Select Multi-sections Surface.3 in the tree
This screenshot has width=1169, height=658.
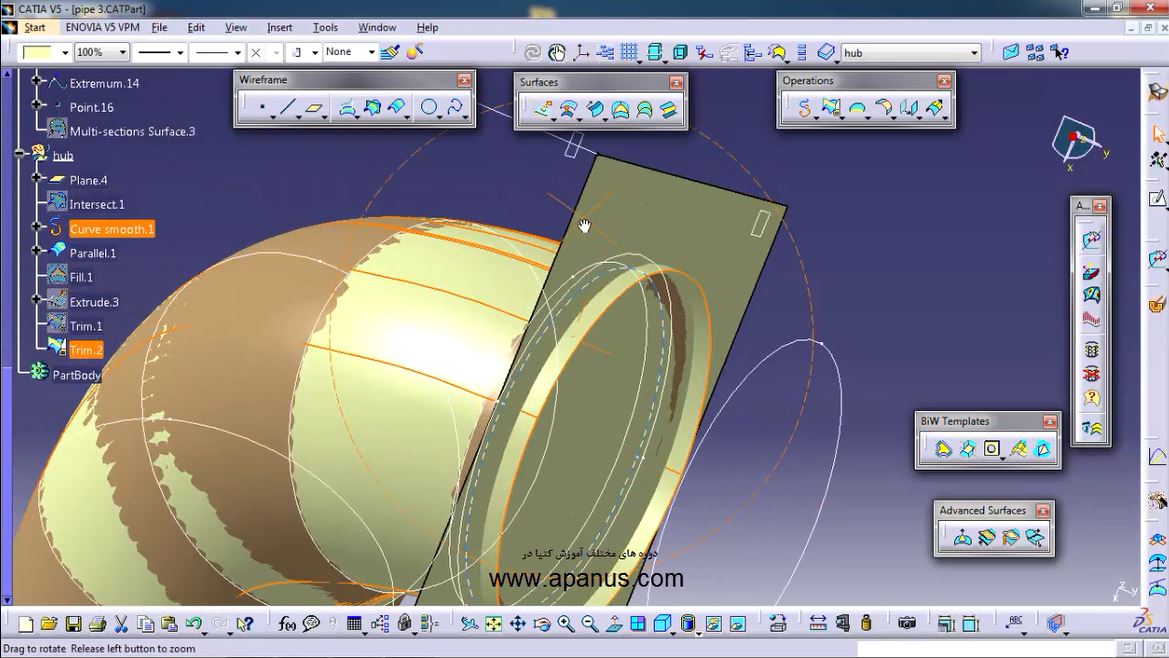click(132, 131)
